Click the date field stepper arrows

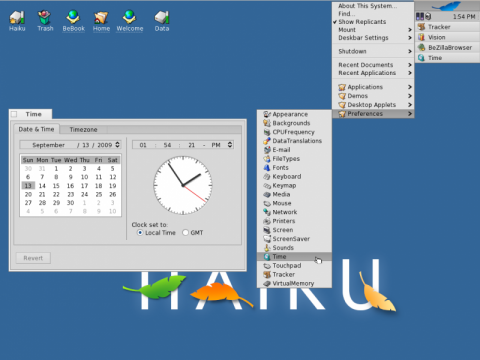click(x=117, y=145)
